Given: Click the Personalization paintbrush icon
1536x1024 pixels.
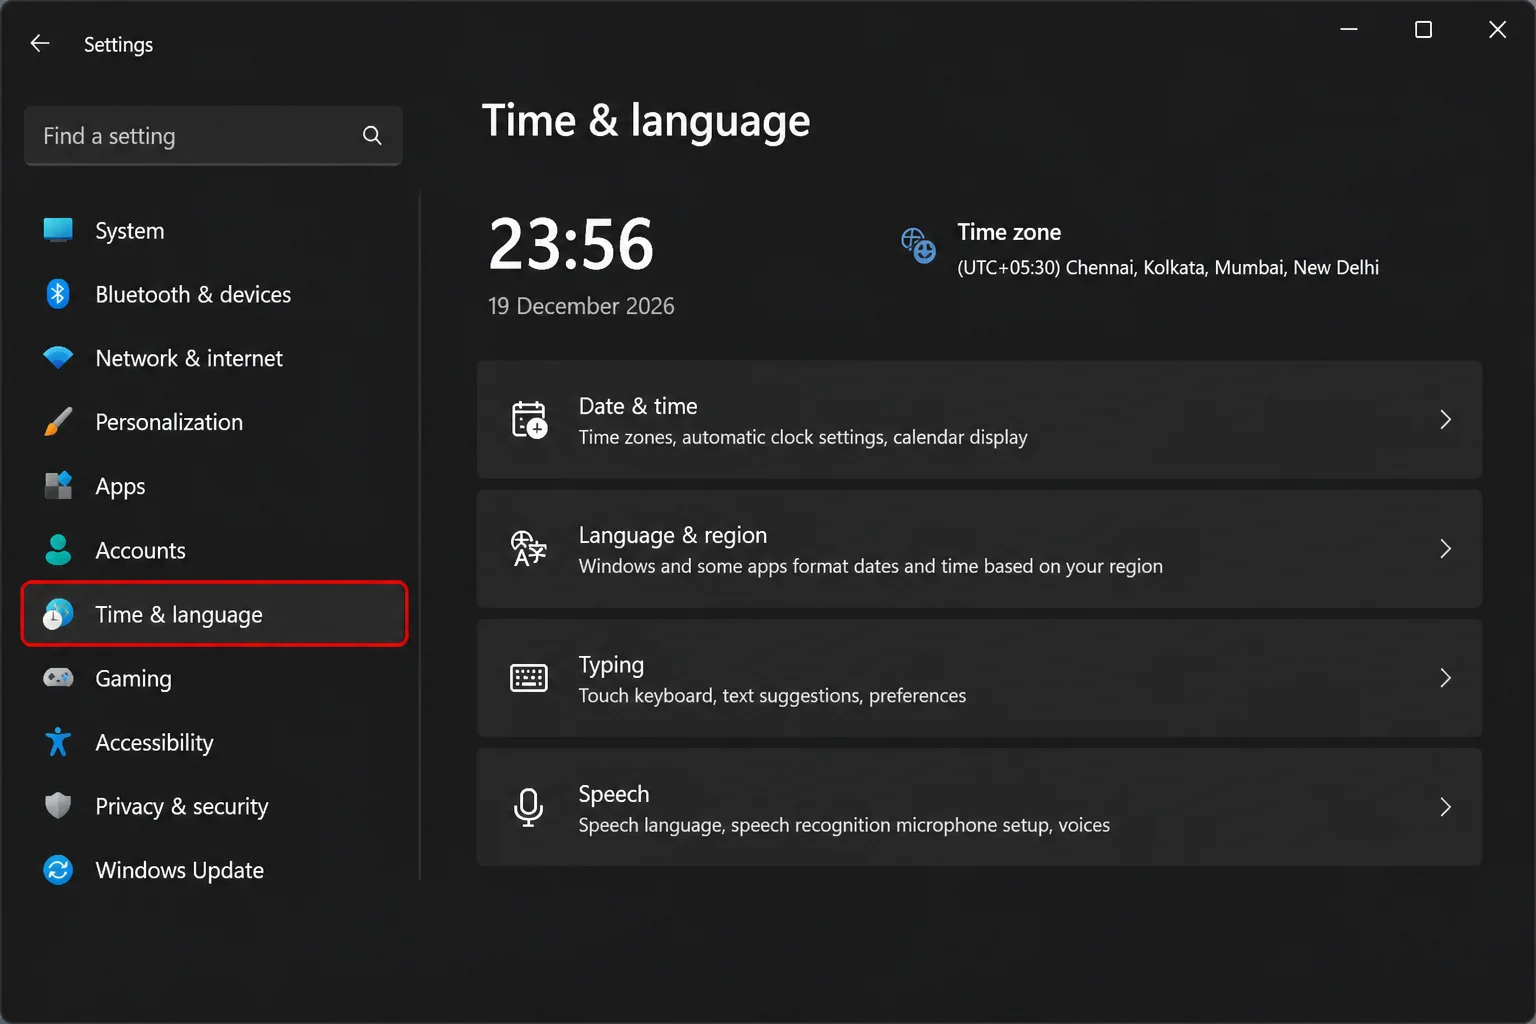Looking at the screenshot, I should (58, 421).
